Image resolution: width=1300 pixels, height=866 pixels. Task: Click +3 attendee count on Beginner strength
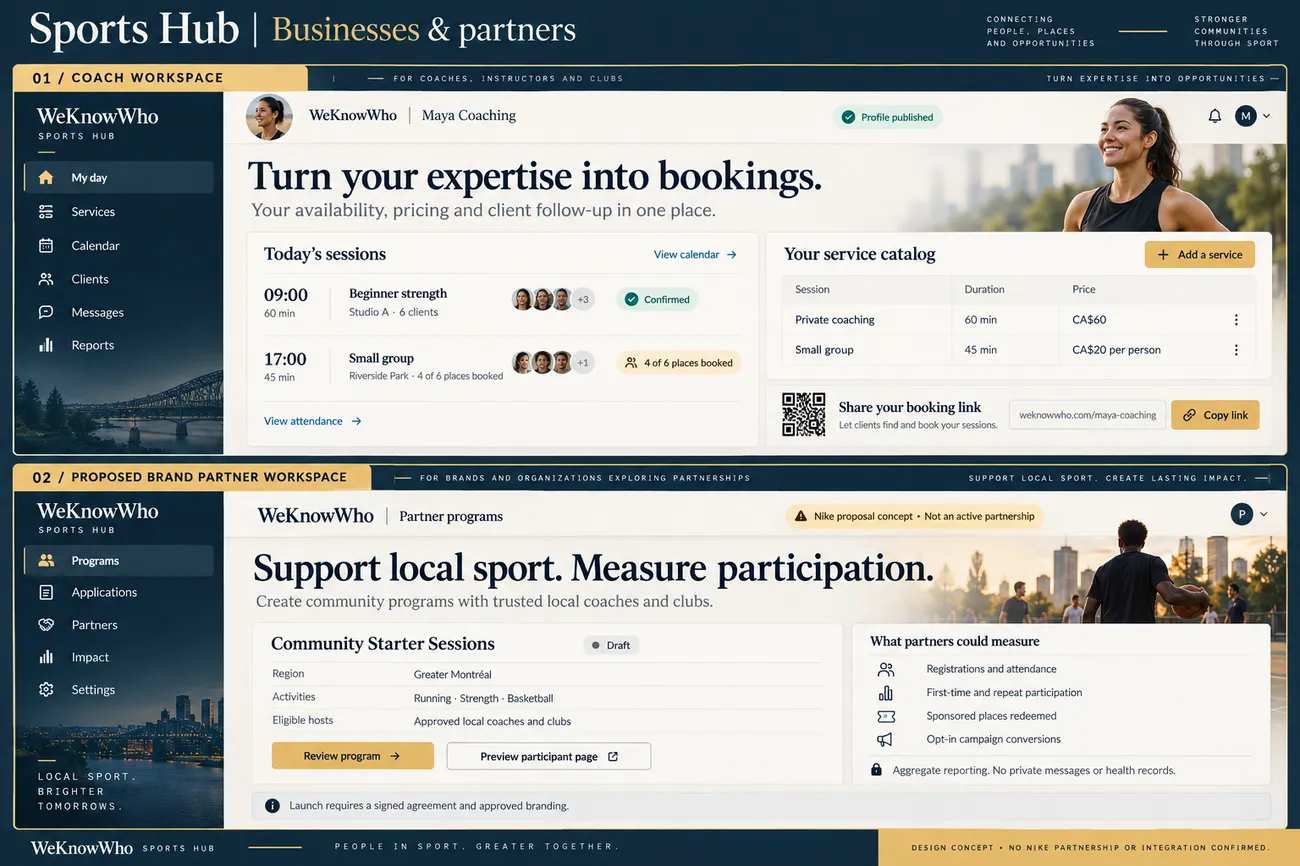(583, 299)
